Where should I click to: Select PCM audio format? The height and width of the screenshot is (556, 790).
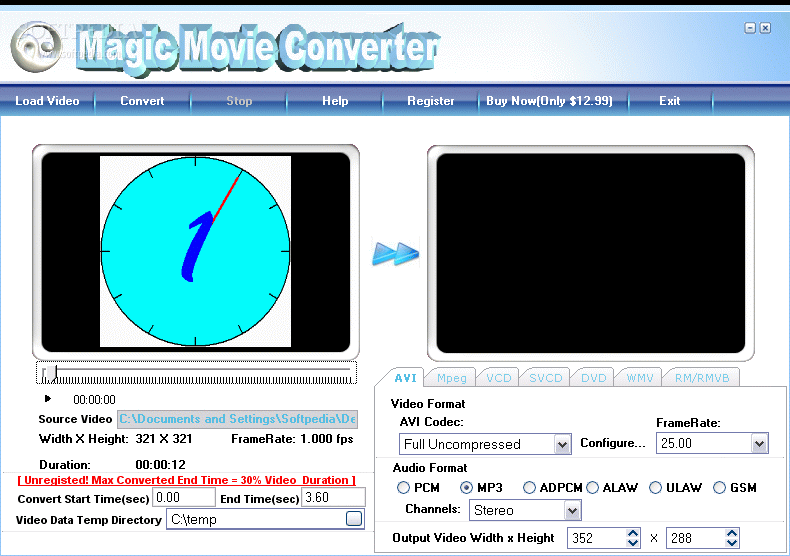[403, 488]
